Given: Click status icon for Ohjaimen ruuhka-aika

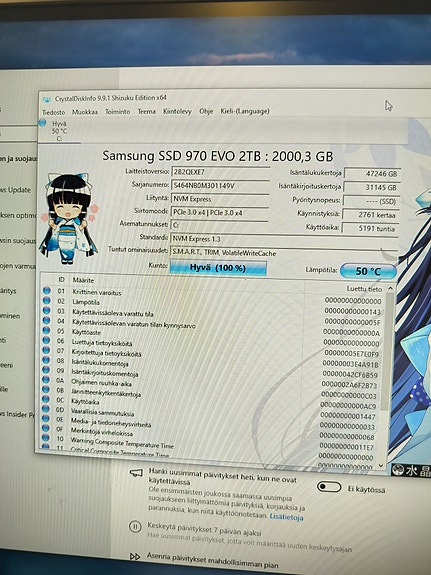Looking at the screenshot, I should coord(46,380).
